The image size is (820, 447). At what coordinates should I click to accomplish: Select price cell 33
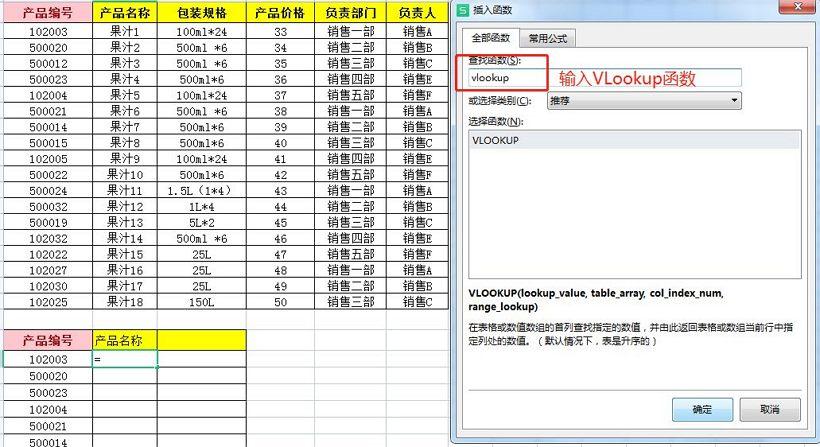pyautogui.click(x=280, y=31)
